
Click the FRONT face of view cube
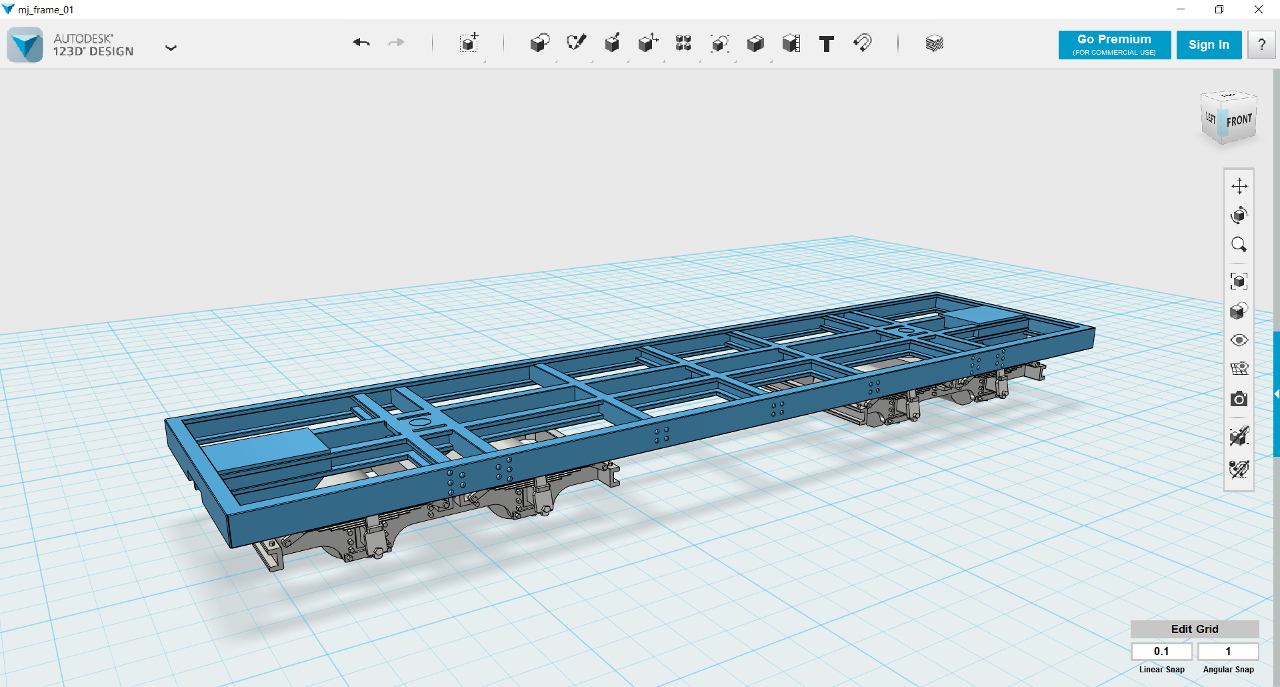1239,120
